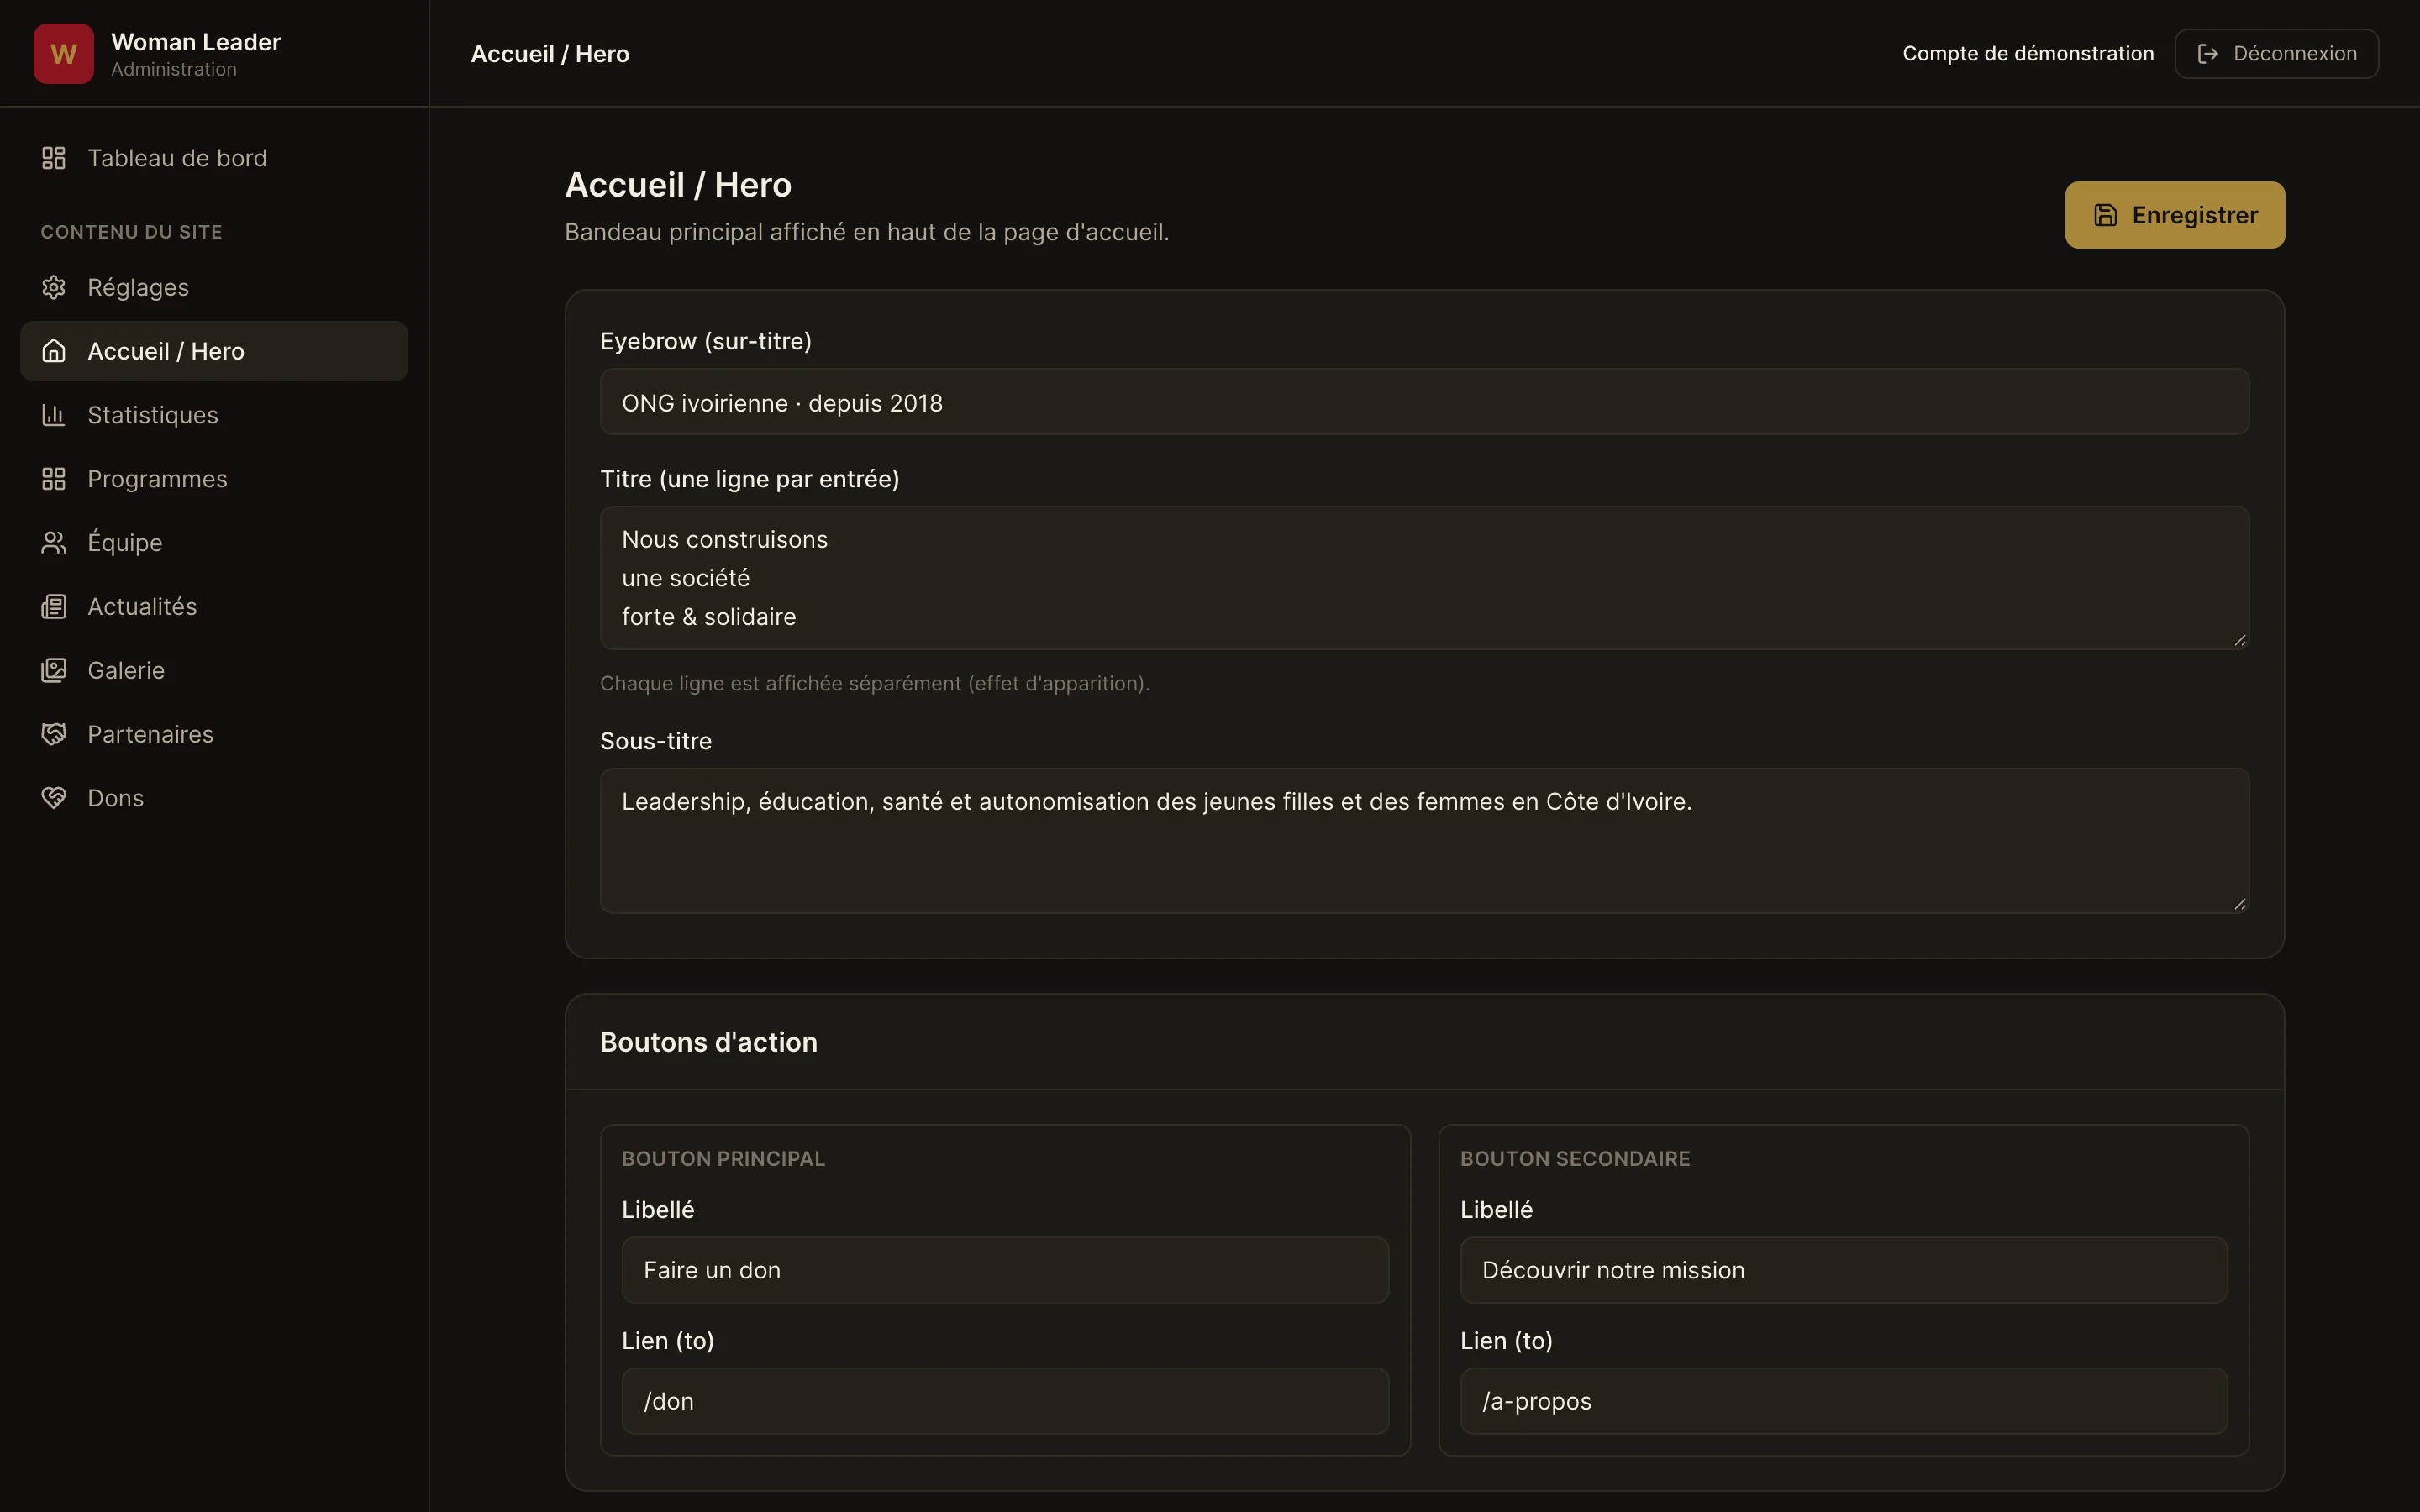This screenshot has height=1512, width=2420.
Task: Click the Accueil / Hero home icon
Action: tap(54, 351)
